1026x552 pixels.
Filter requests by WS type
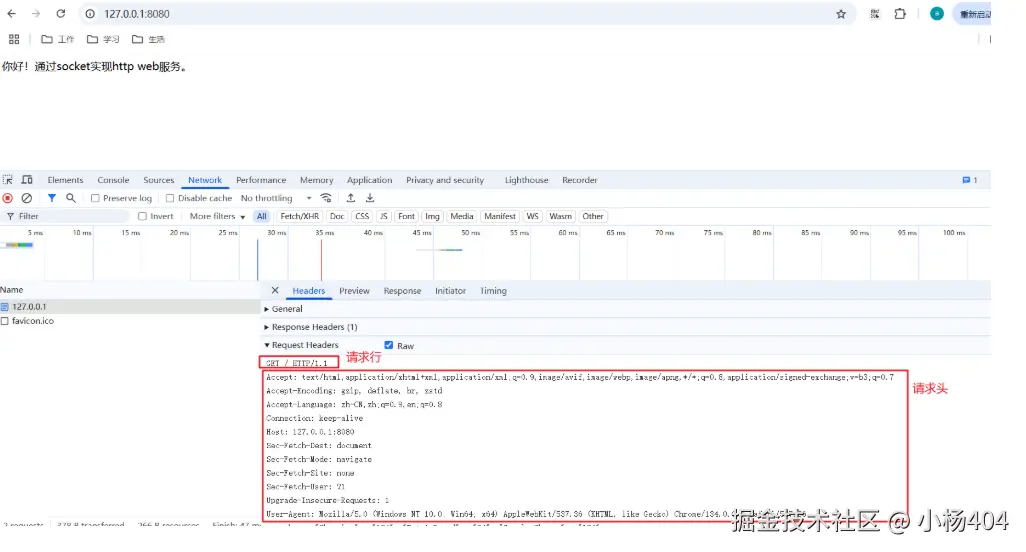click(533, 216)
